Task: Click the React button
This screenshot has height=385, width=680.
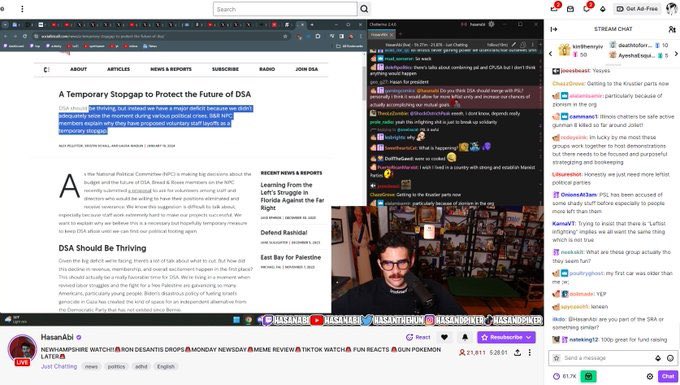Action: (418, 337)
